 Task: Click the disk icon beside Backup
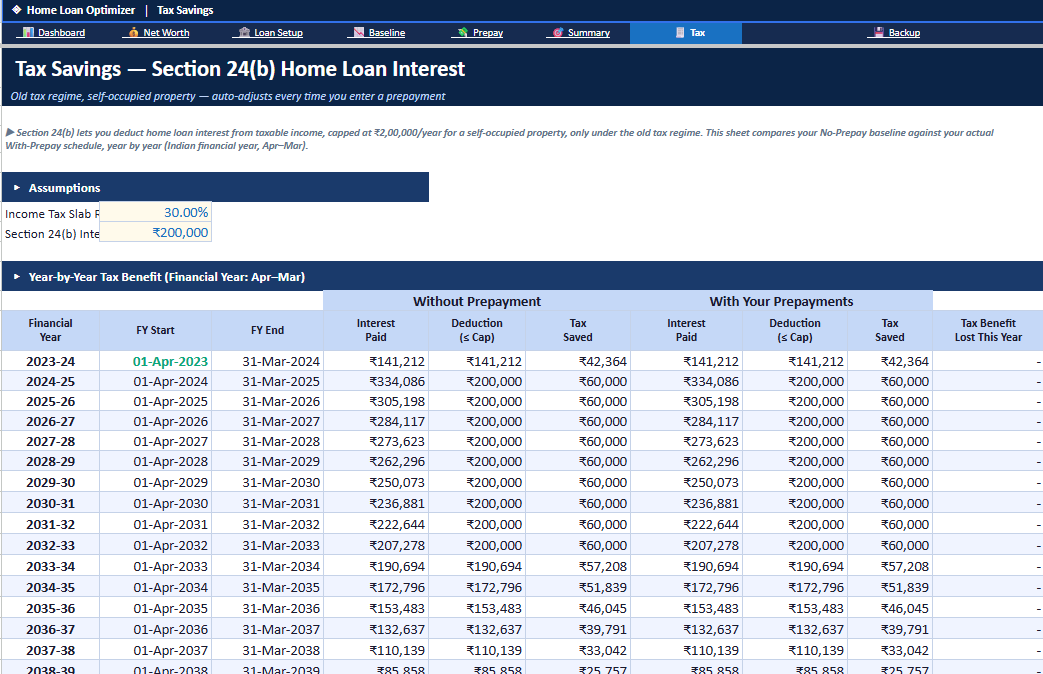coord(879,33)
